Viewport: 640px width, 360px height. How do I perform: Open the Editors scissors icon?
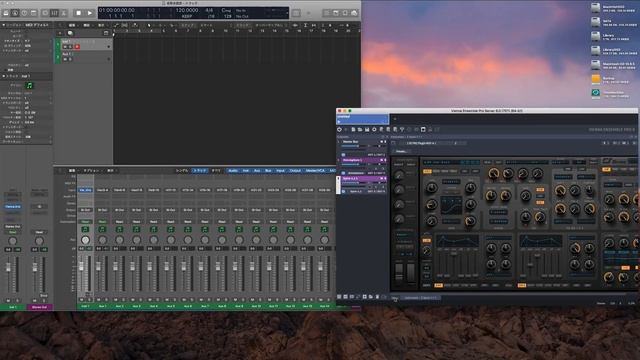[x=64, y=13]
